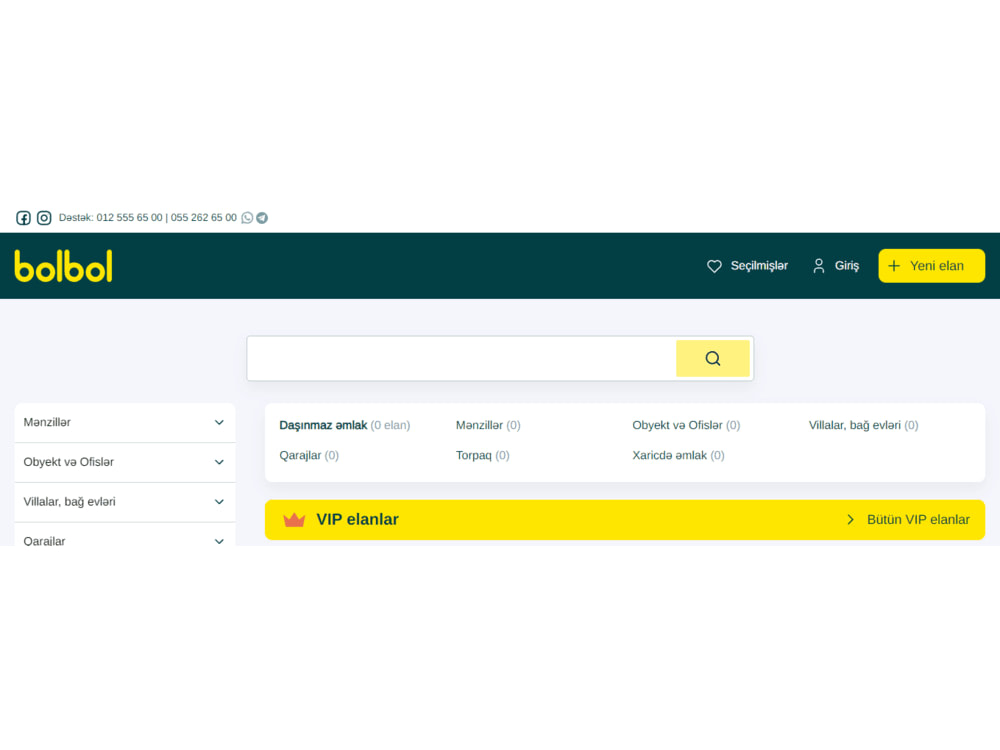Click the Telegram support icon
Viewport: 1000px width, 750px height.
coord(262,218)
